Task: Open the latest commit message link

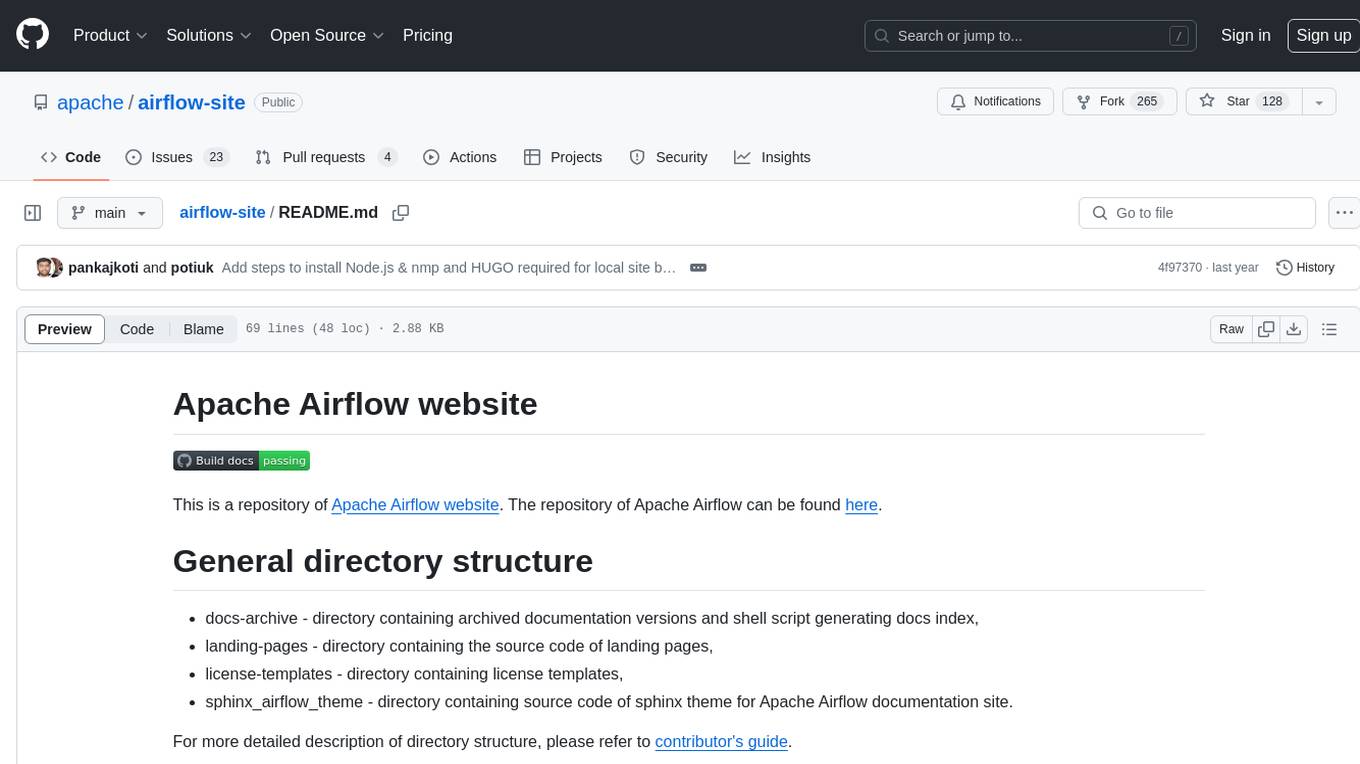Action: [449, 268]
